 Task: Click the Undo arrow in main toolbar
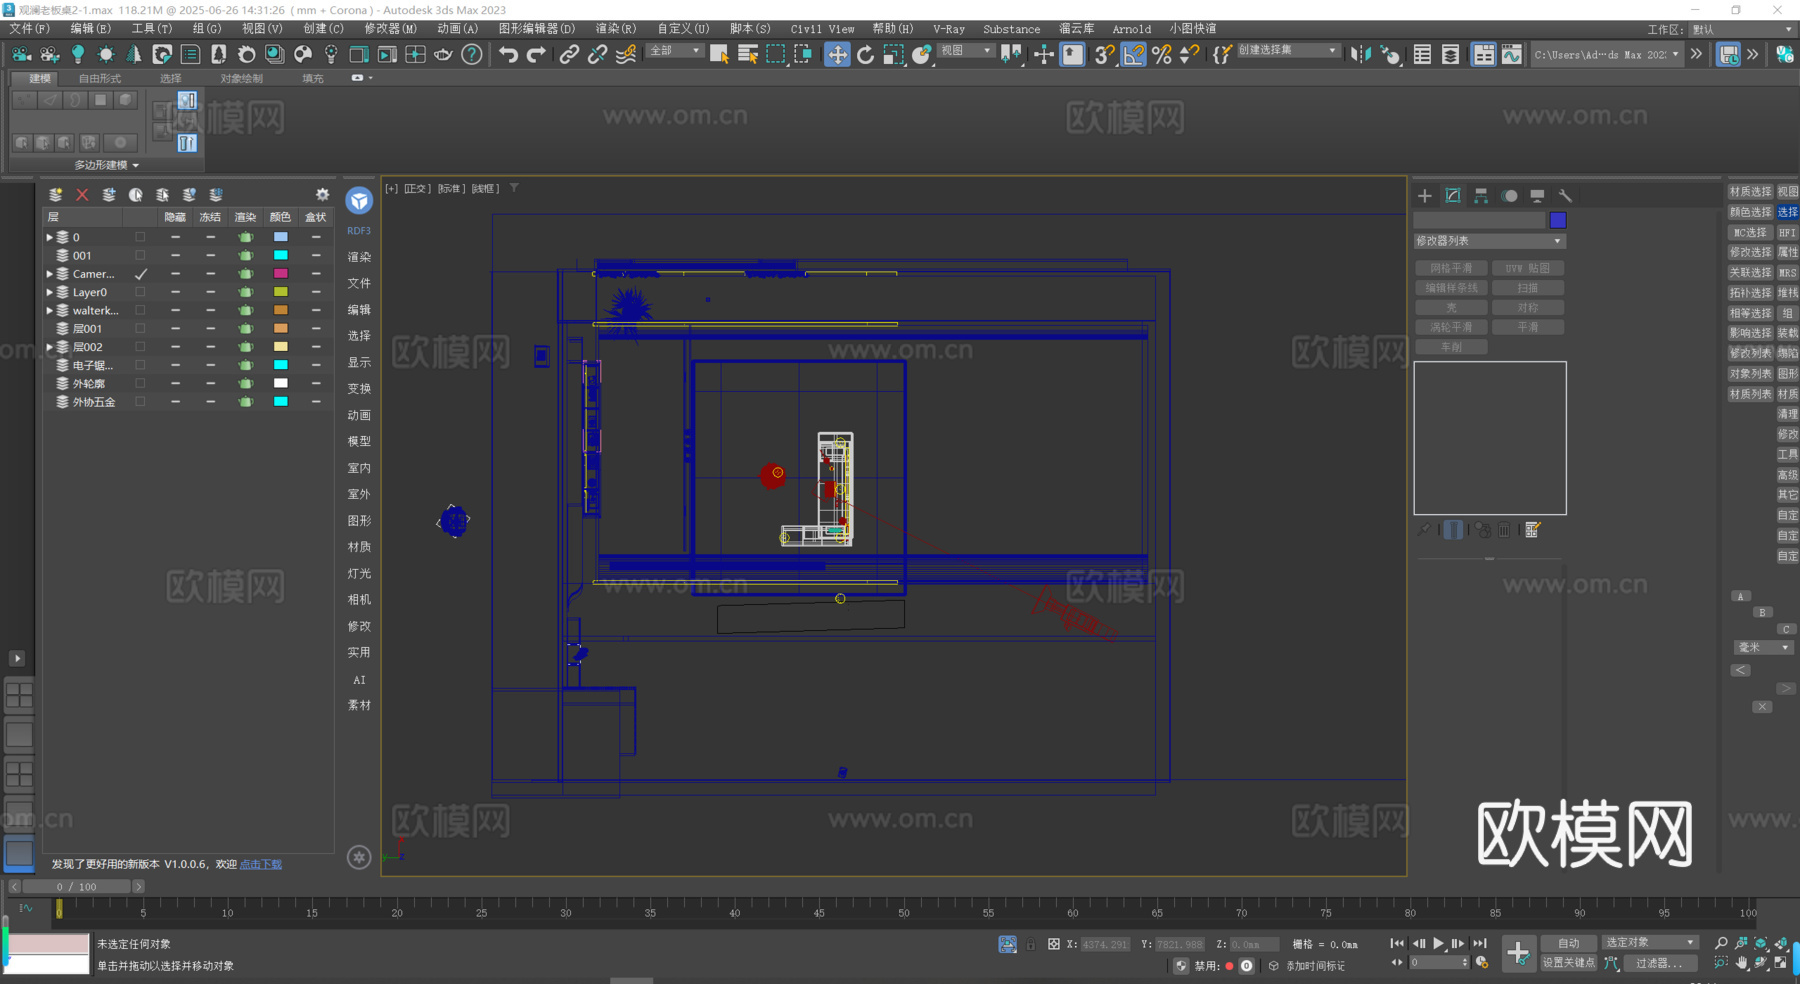coord(508,54)
